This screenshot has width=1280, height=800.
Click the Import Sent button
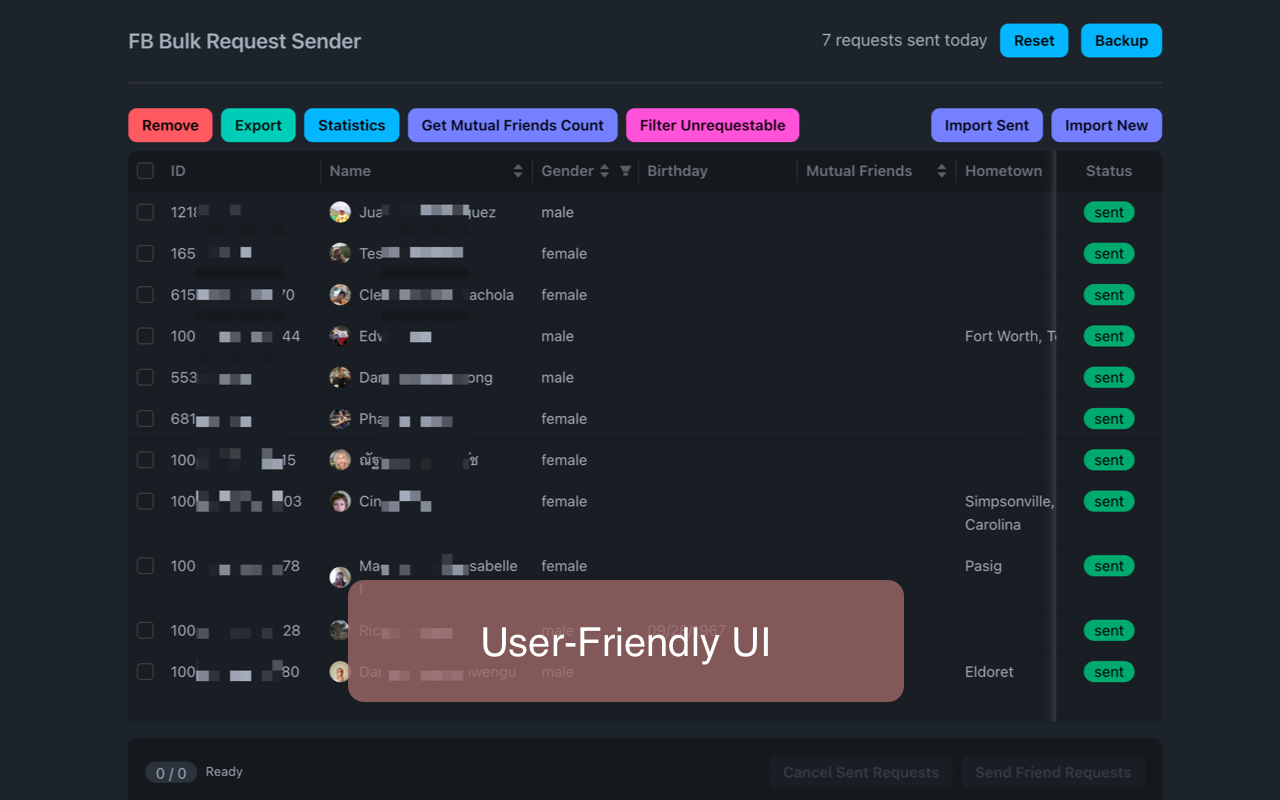point(987,125)
